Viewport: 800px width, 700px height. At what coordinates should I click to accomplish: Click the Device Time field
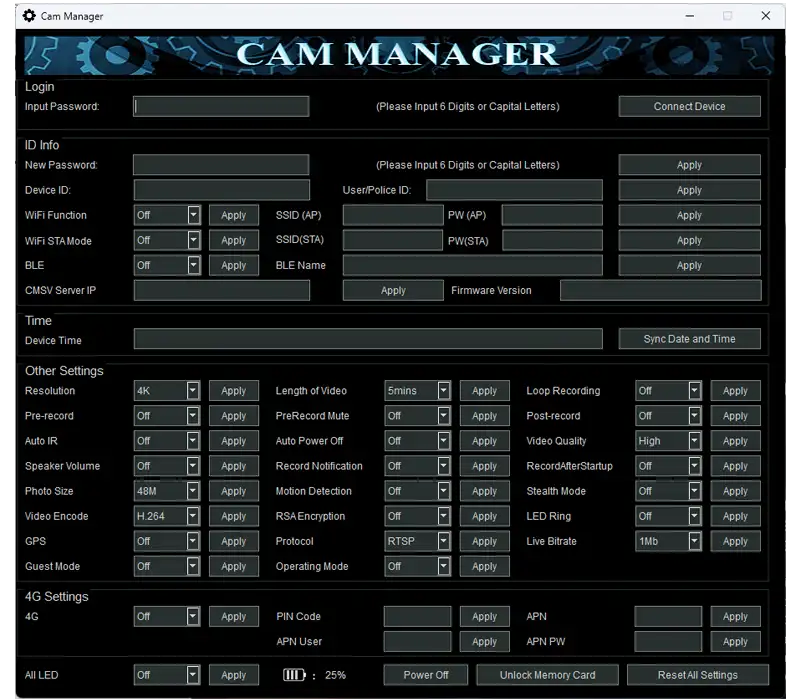pos(368,339)
